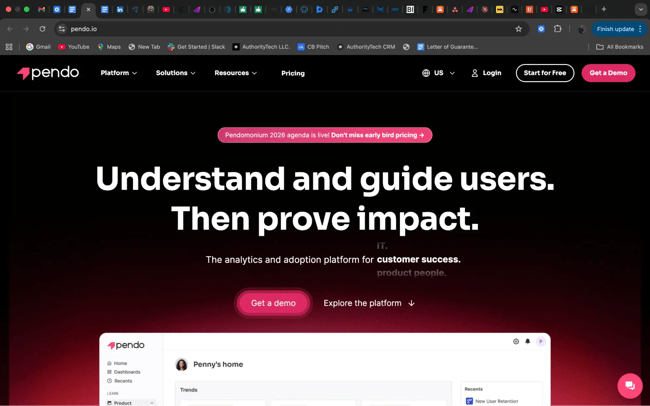Open the Letter of Guarantee bookmark
650x406 pixels.
(x=448, y=47)
